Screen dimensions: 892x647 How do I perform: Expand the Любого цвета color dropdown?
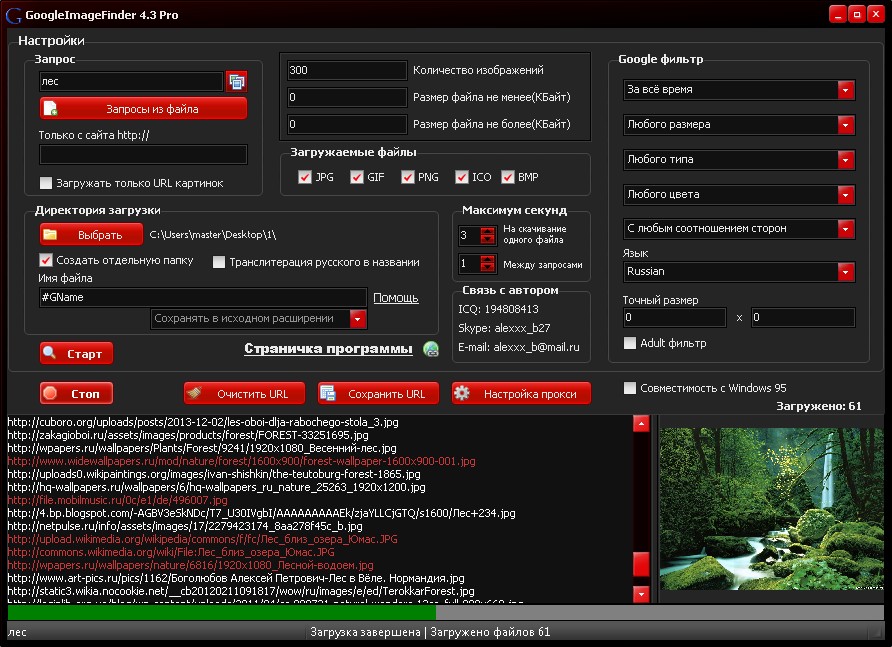[738, 195]
